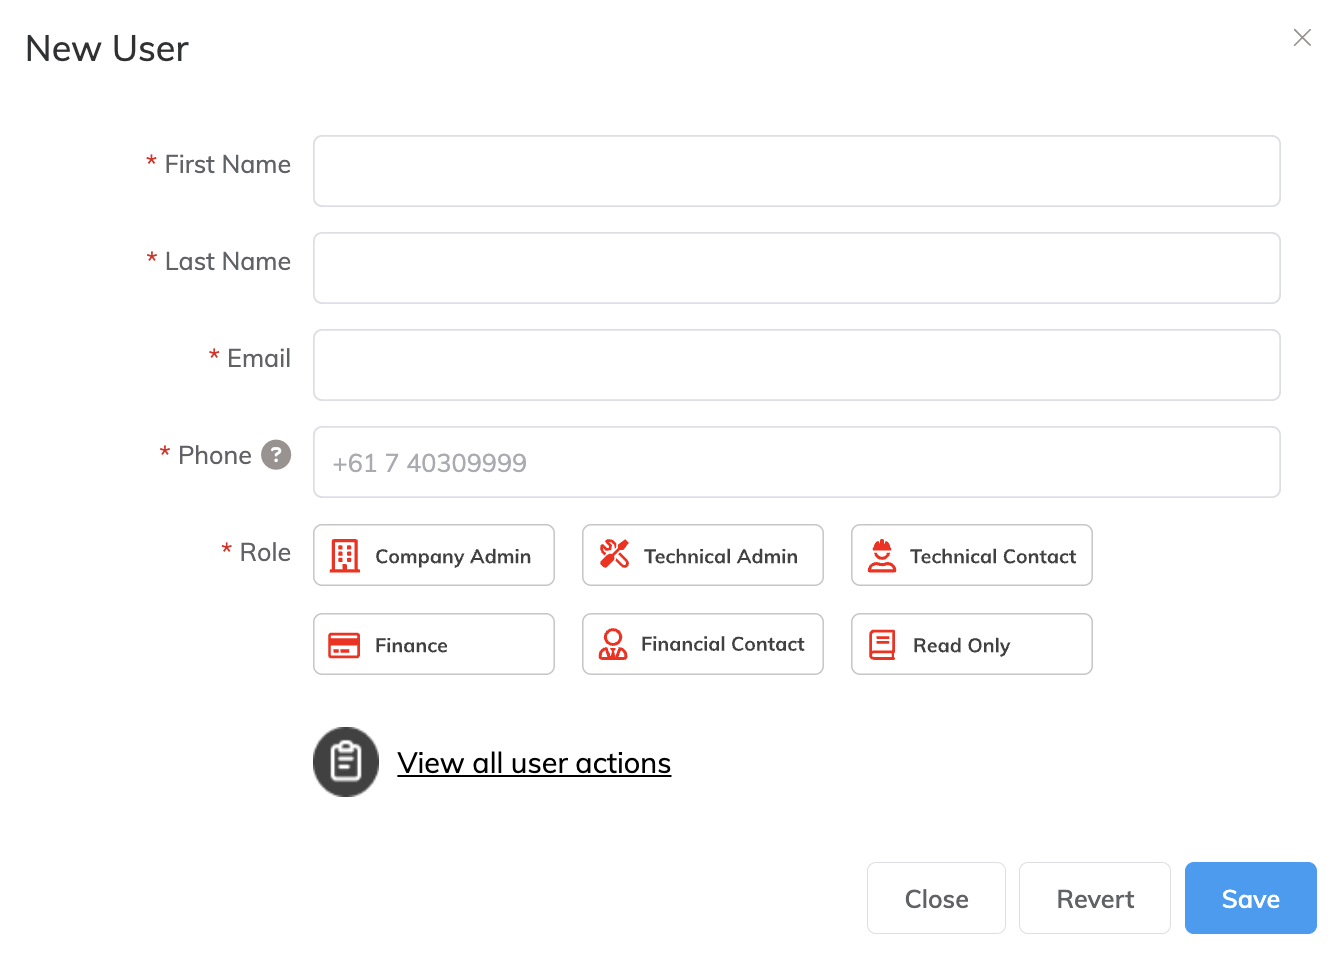Click the clipboard icon beside user actions link
The width and height of the screenshot is (1343, 961).
346,762
